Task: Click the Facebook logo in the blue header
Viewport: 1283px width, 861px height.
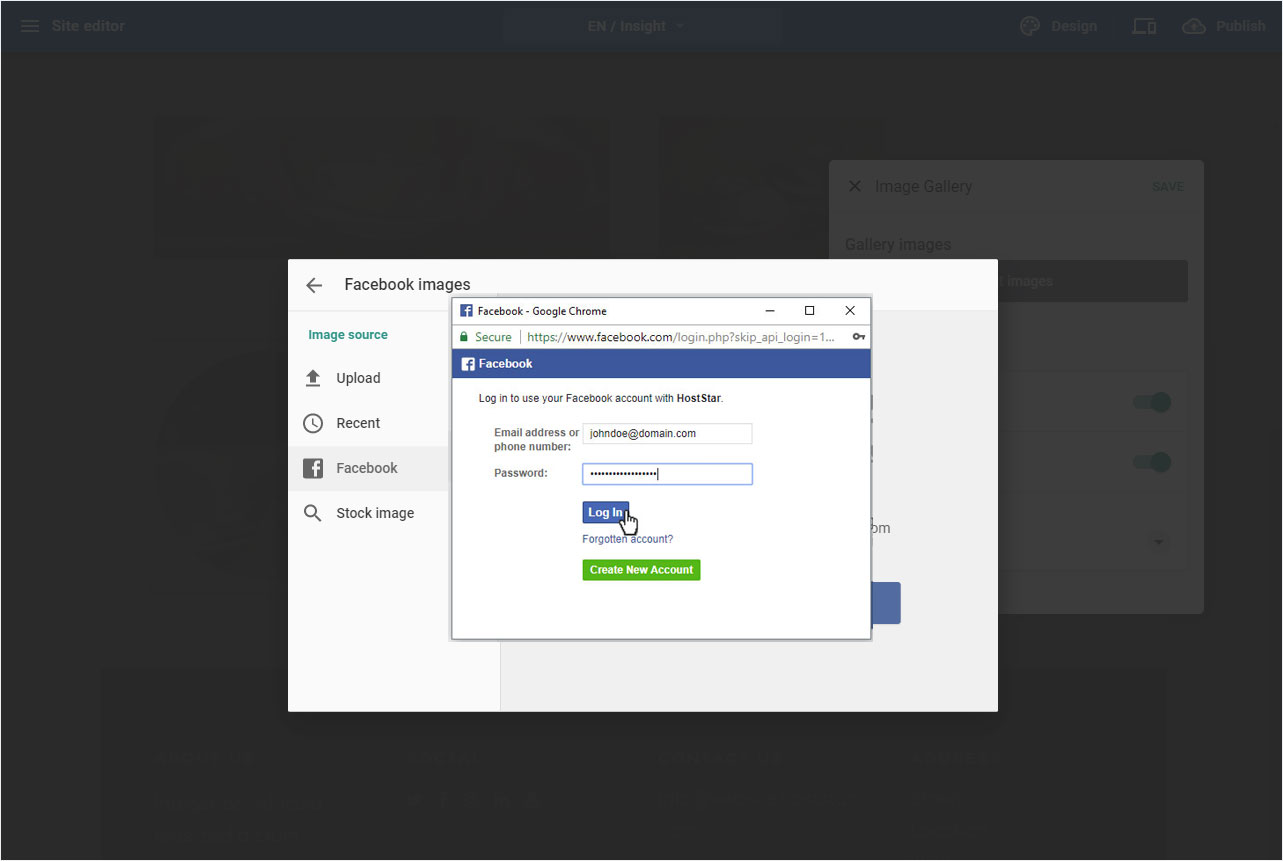Action: tap(468, 364)
